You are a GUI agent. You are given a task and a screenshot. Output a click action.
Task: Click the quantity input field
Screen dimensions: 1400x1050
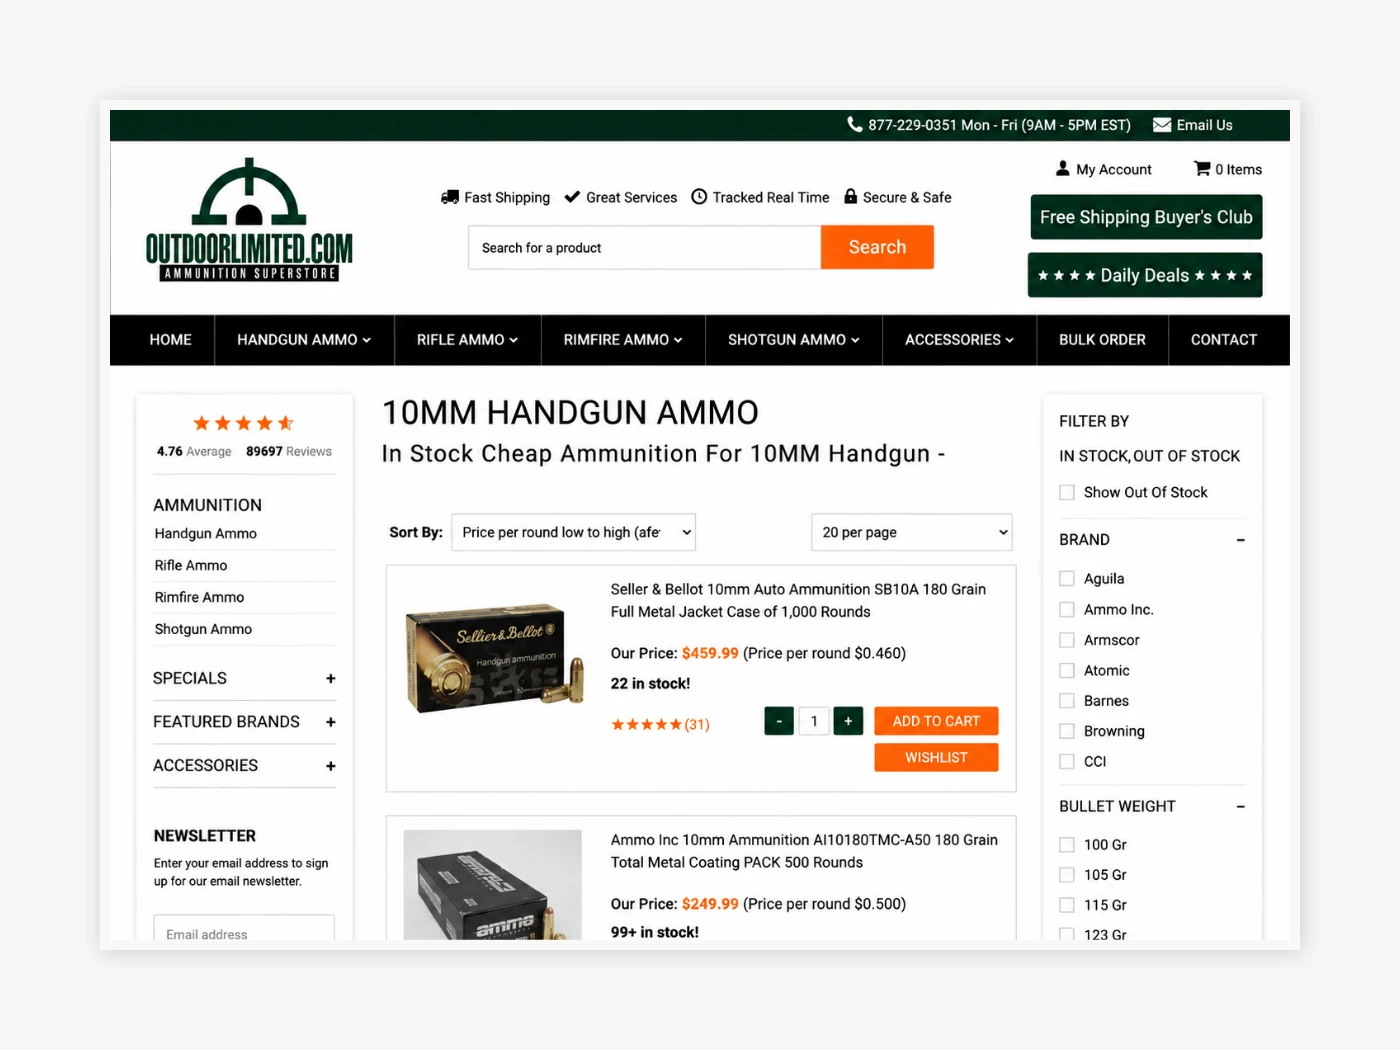[814, 721]
